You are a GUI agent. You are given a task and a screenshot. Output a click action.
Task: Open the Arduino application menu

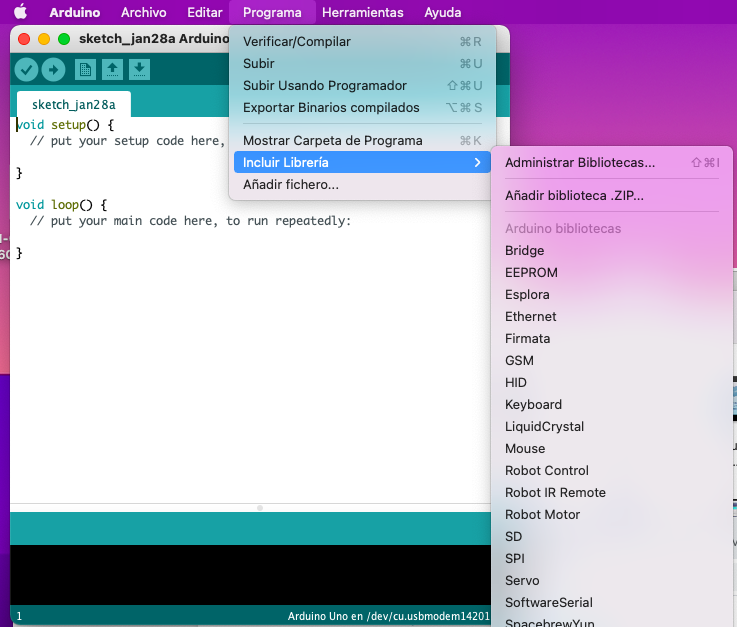click(75, 12)
